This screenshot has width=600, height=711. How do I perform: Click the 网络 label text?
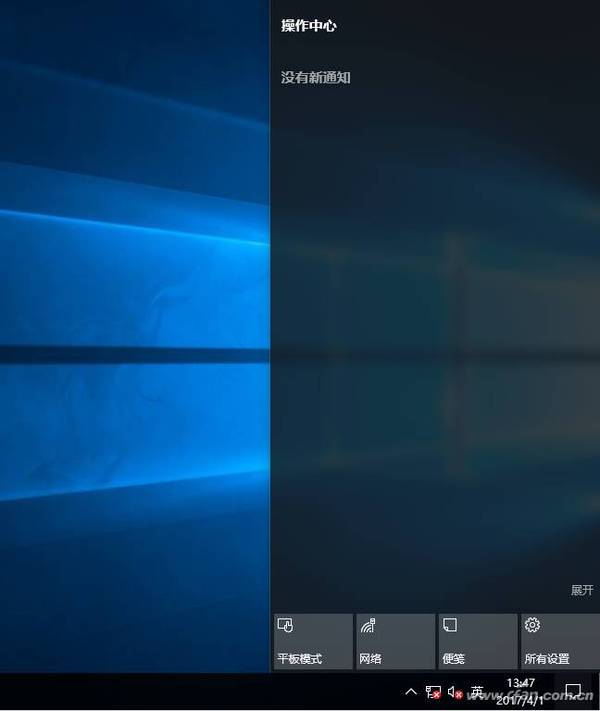(370, 659)
